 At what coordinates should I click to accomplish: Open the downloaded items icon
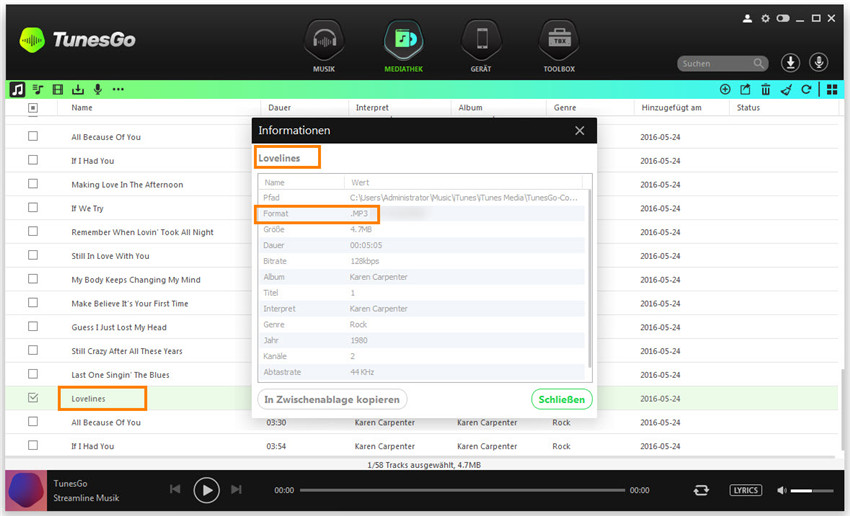pos(78,89)
